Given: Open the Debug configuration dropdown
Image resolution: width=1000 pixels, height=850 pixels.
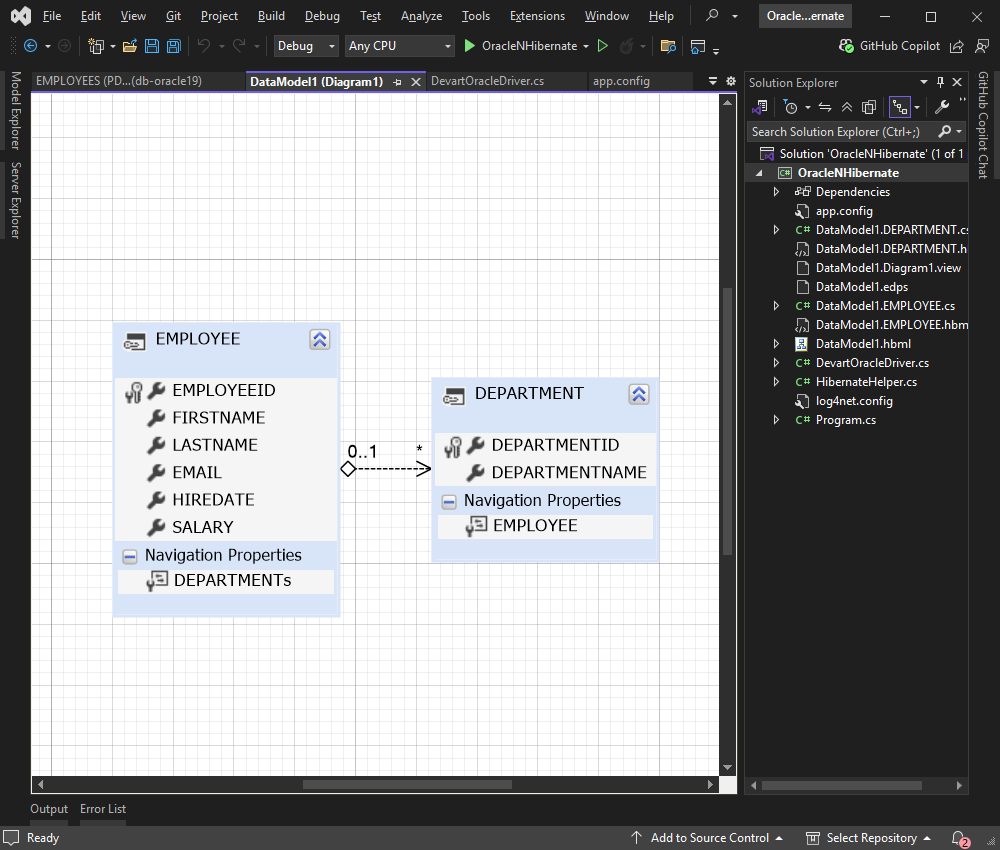Looking at the screenshot, I should (x=305, y=45).
